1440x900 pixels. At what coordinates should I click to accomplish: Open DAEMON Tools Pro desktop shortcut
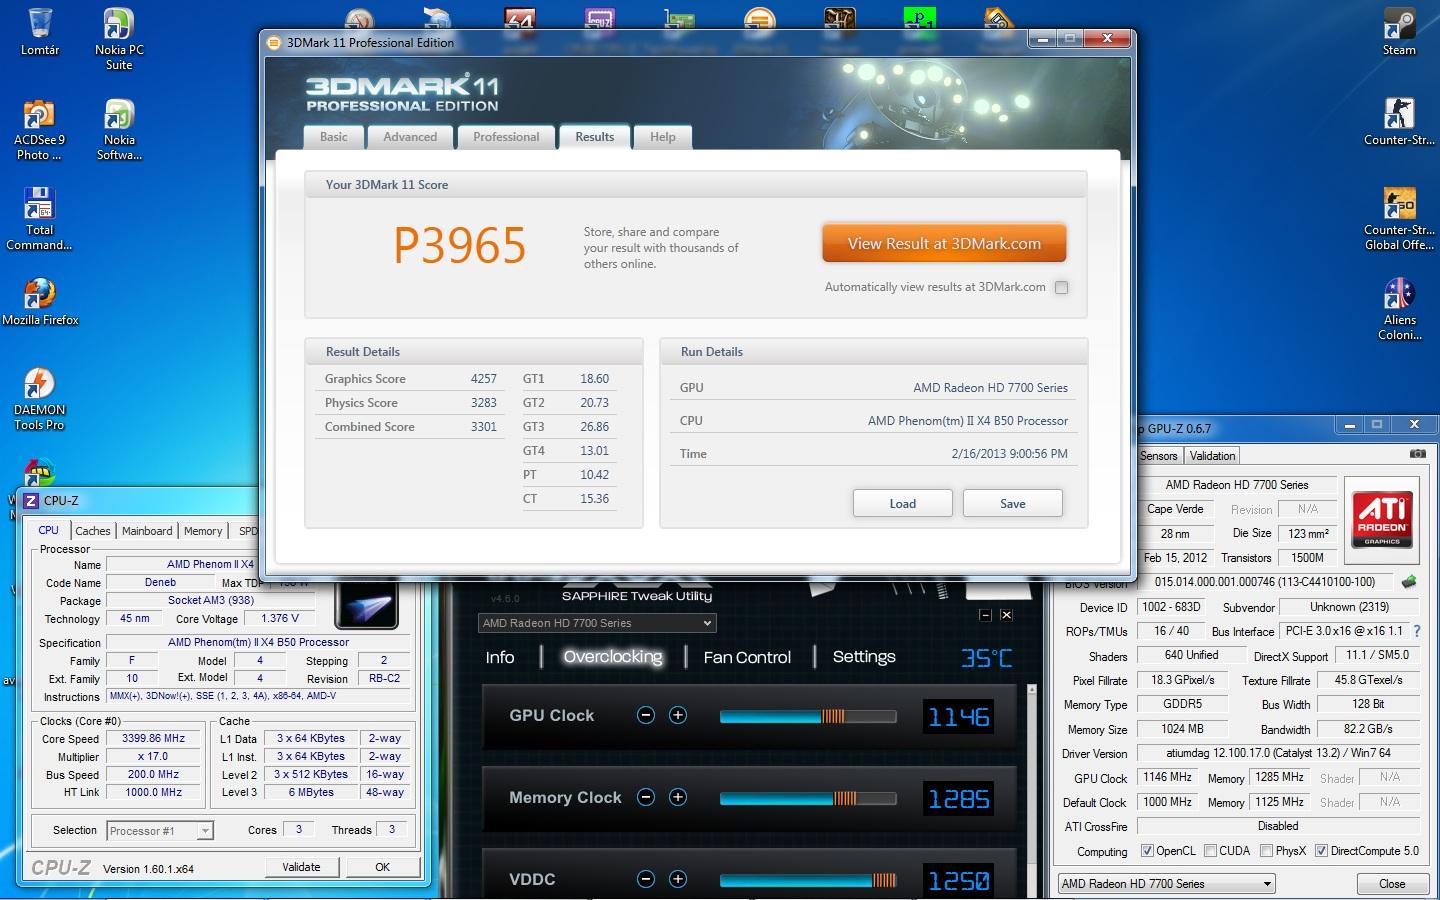pos(39,399)
